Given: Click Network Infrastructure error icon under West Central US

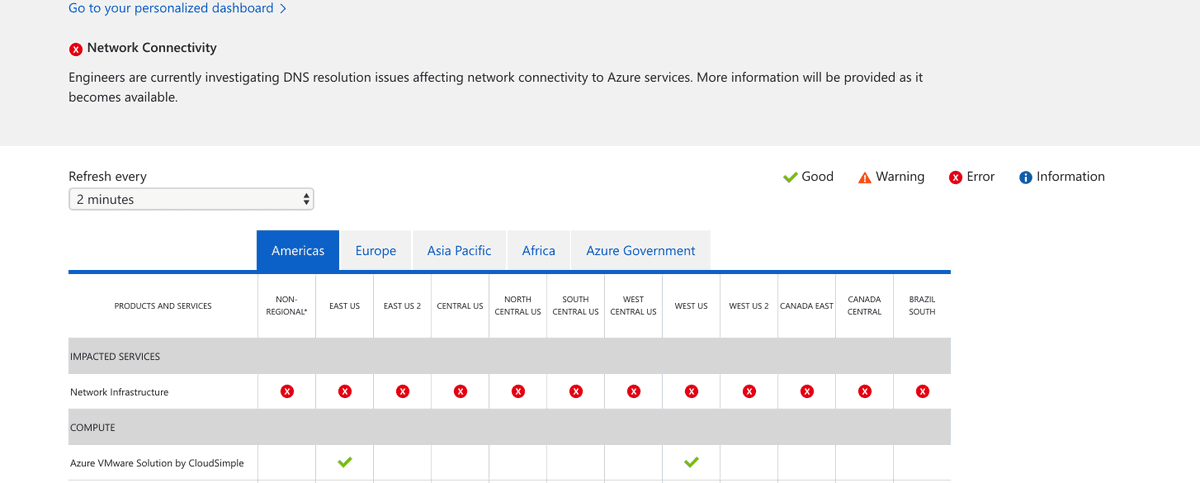Looking at the screenshot, I should 634,391.
